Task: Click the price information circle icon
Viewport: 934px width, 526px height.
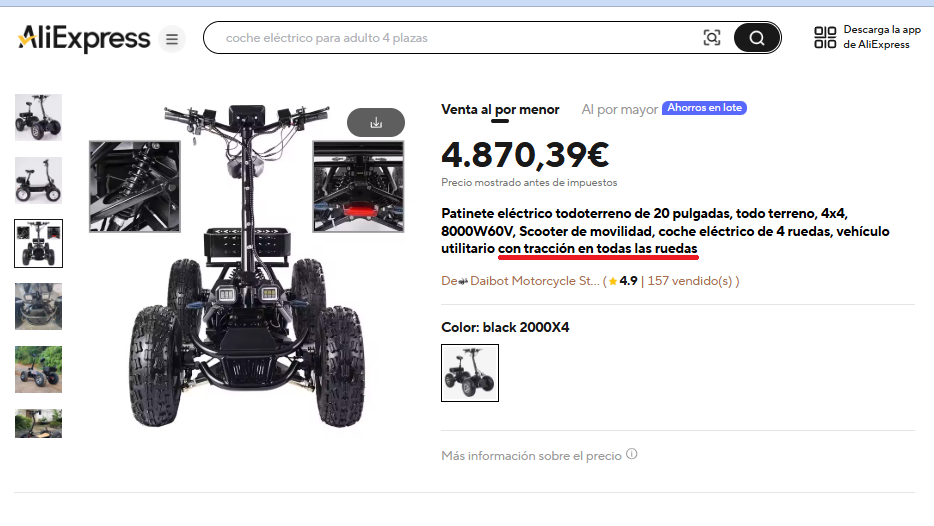Action: 632,454
